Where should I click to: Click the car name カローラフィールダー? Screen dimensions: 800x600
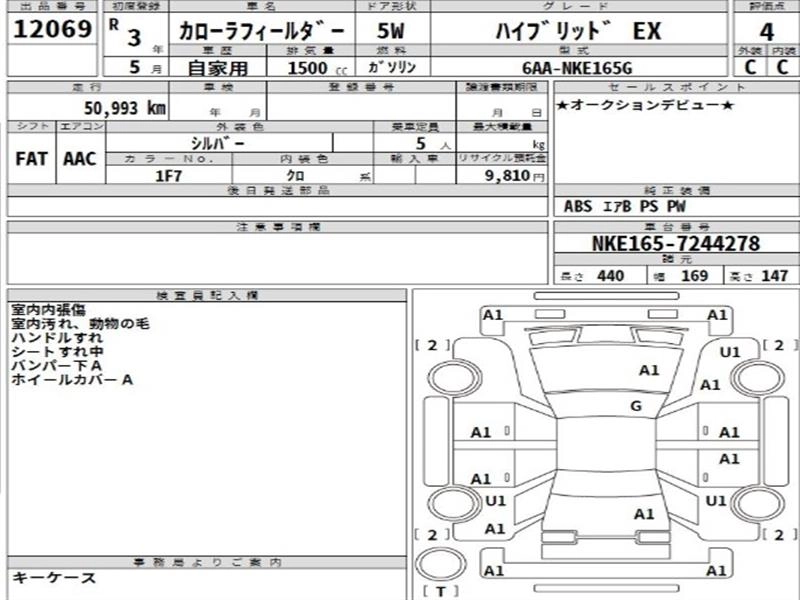(261, 31)
